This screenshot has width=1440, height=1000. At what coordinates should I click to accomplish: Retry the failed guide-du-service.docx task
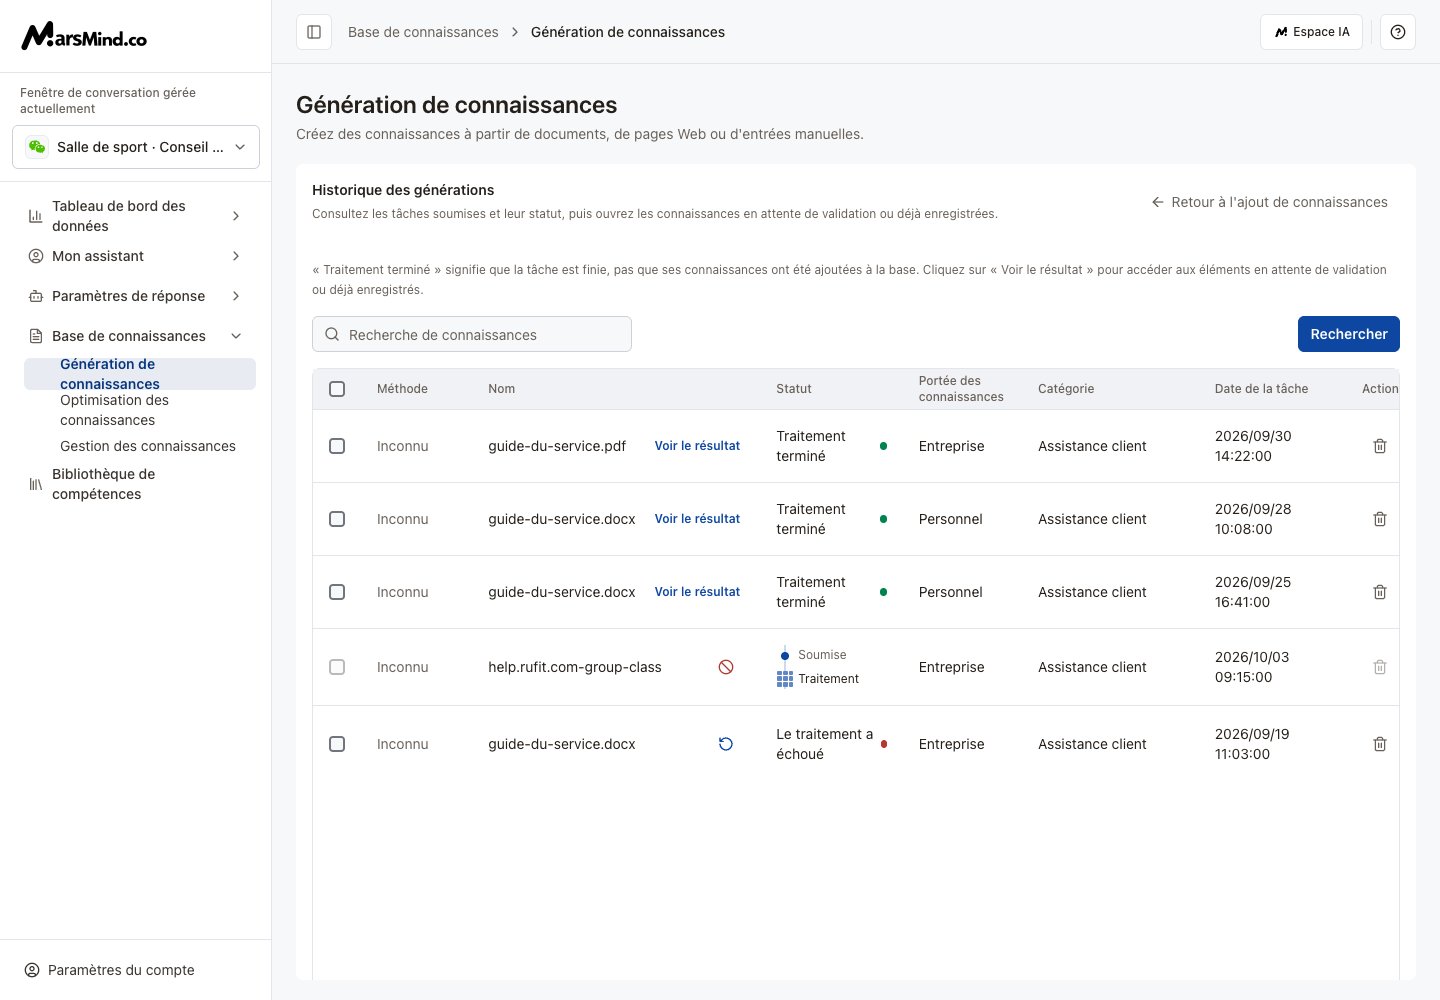click(726, 744)
